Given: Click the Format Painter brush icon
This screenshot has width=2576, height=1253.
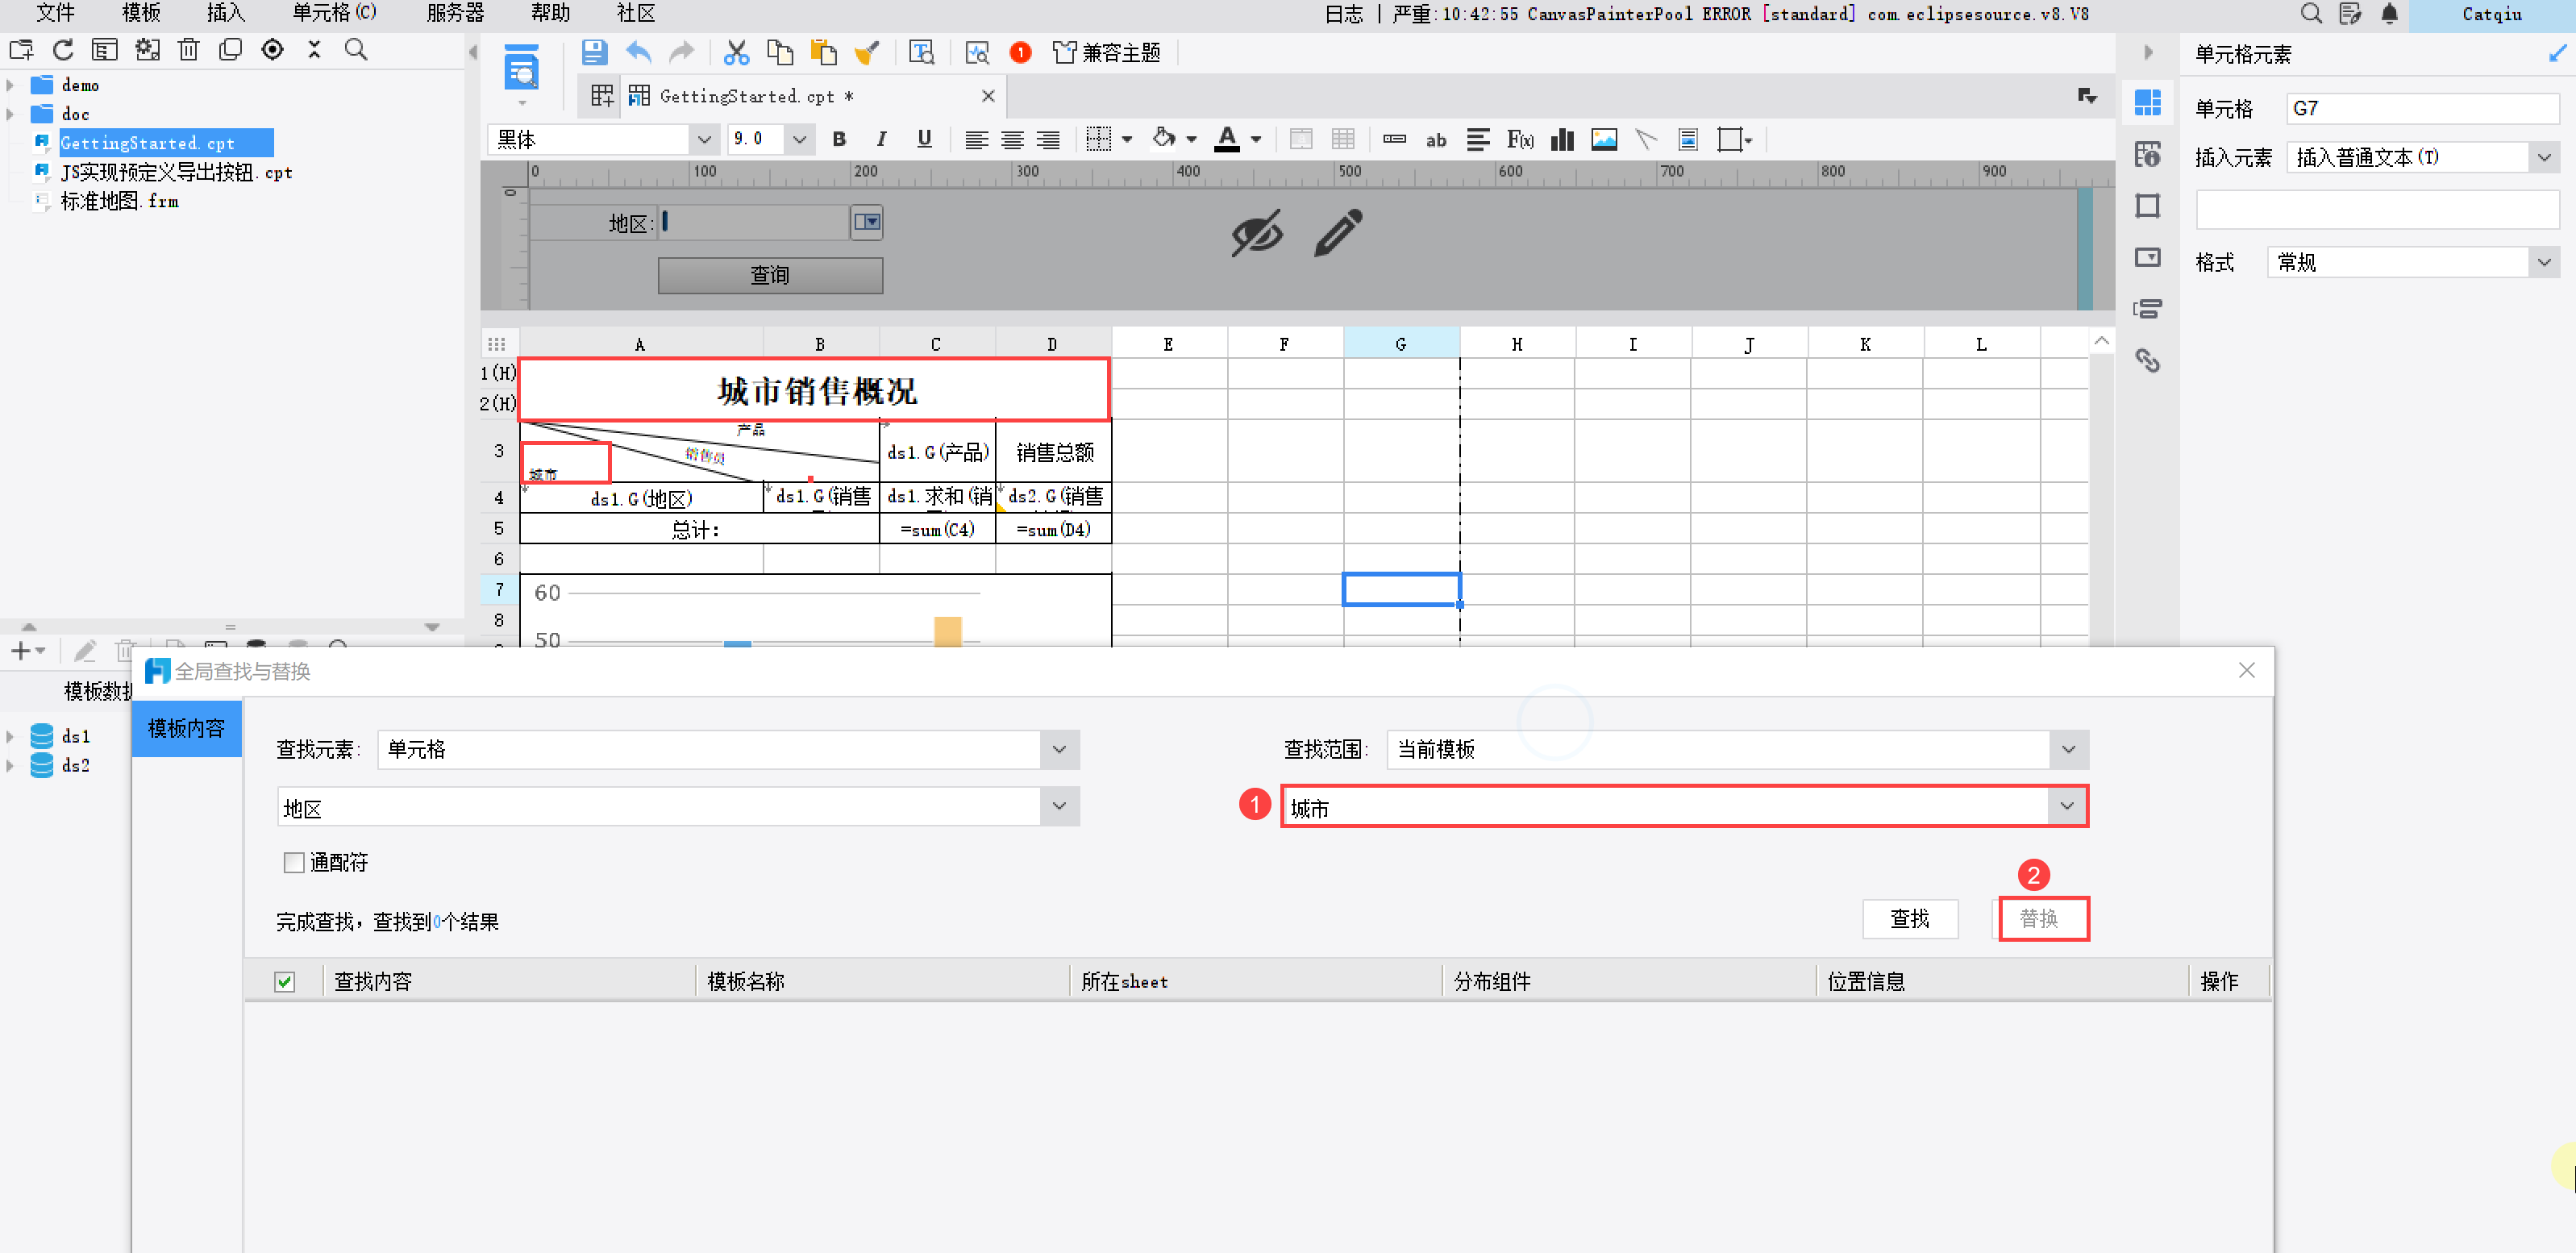Looking at the screenshot, I should [x=866, y=52].
